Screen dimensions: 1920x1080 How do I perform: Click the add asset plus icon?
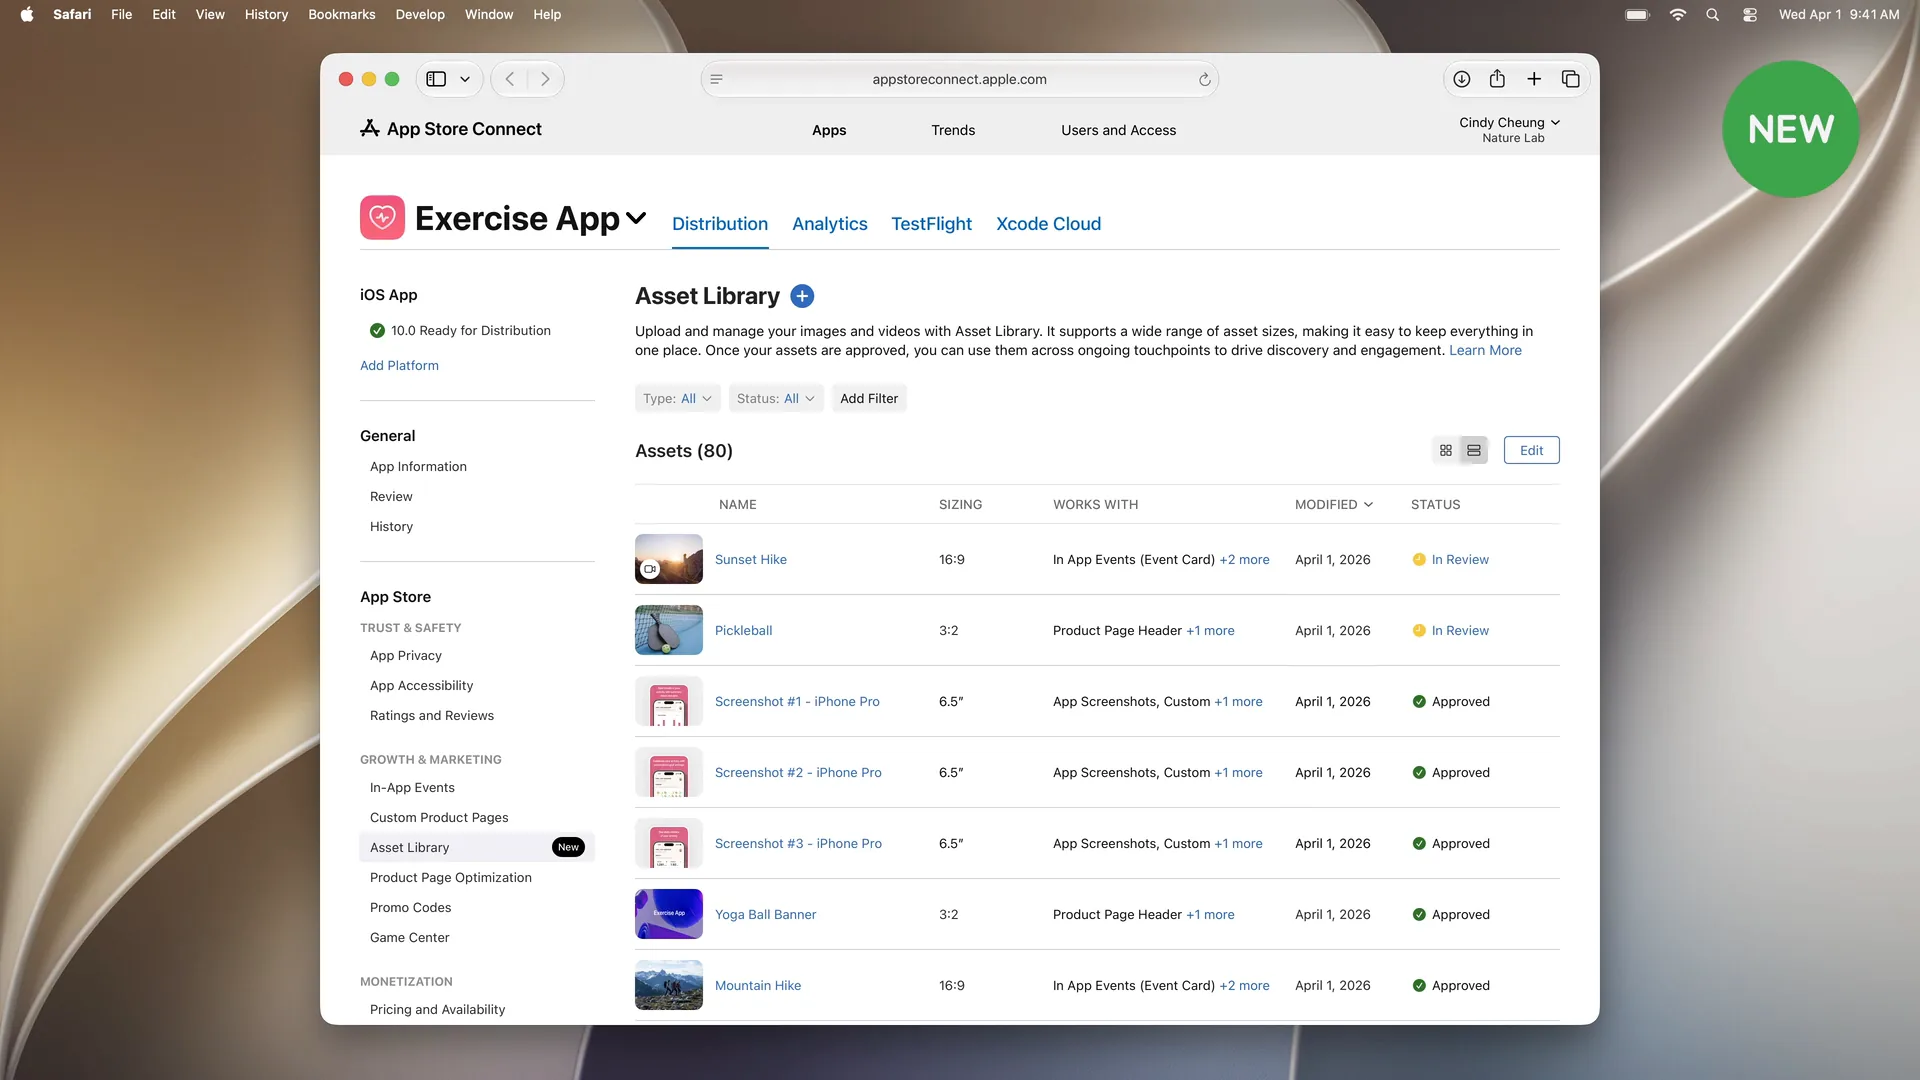pyautogui.click(x=802, y=296)
